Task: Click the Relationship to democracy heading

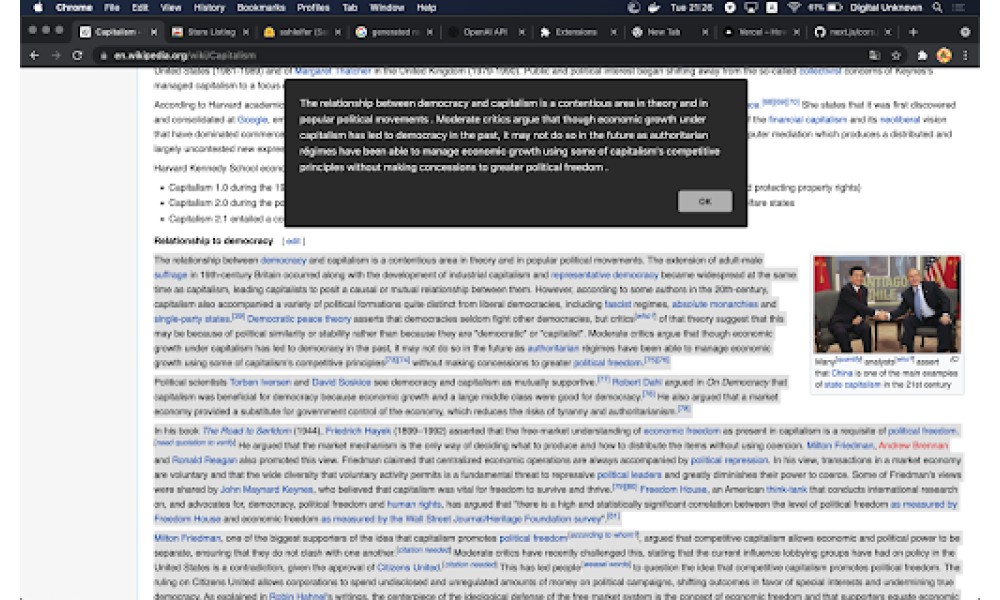Action: (x=213, y=241)
